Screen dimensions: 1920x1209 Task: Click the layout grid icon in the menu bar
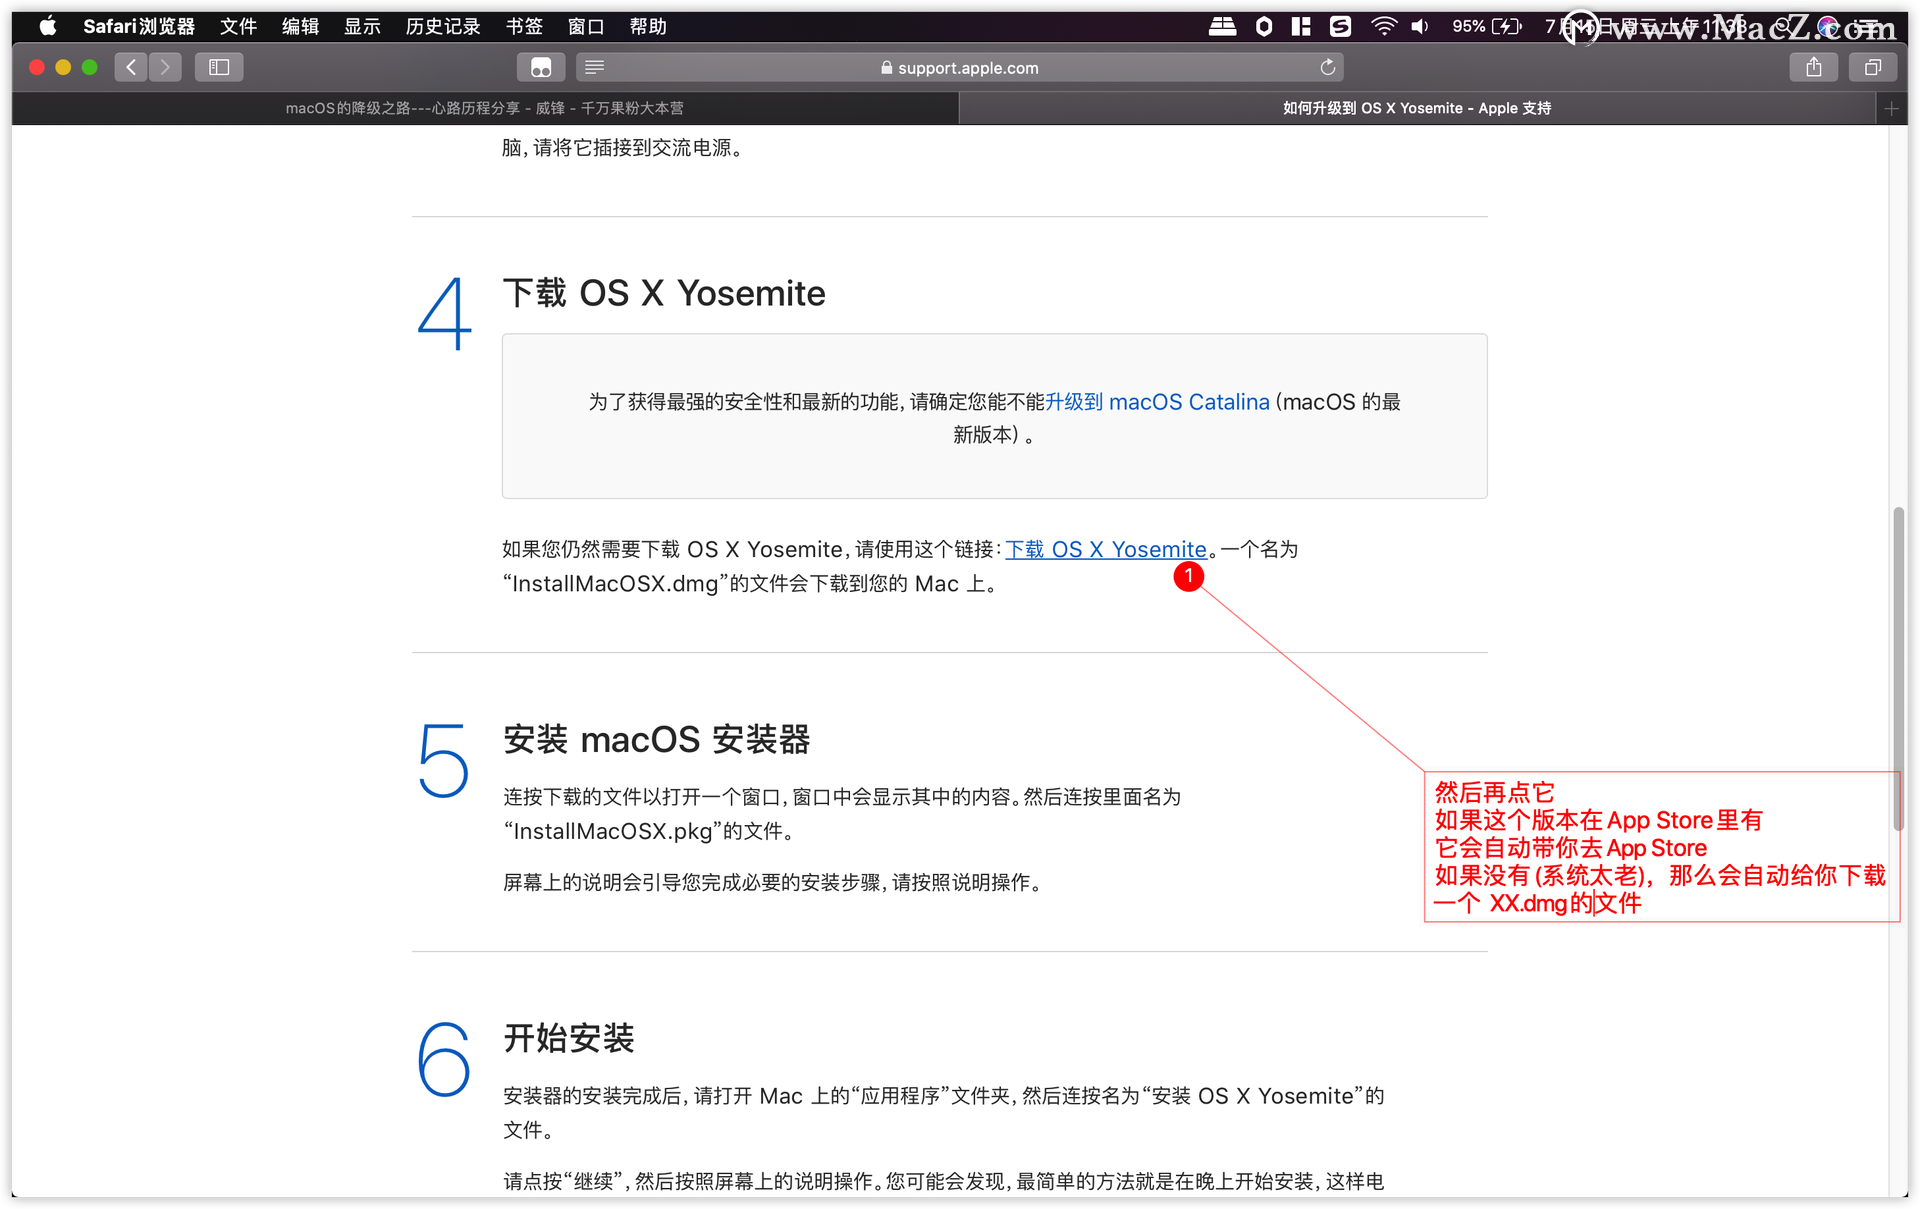coord(1301,26)
